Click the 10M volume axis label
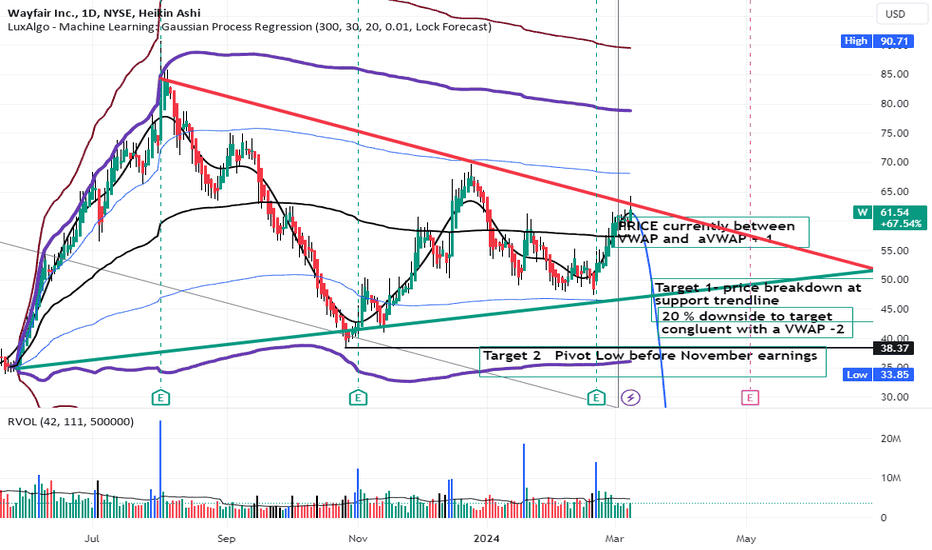 click(891, 478)
